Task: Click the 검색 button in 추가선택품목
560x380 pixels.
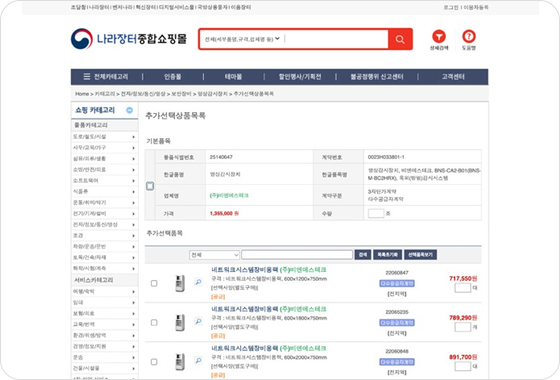Action: tap(362, 255)
